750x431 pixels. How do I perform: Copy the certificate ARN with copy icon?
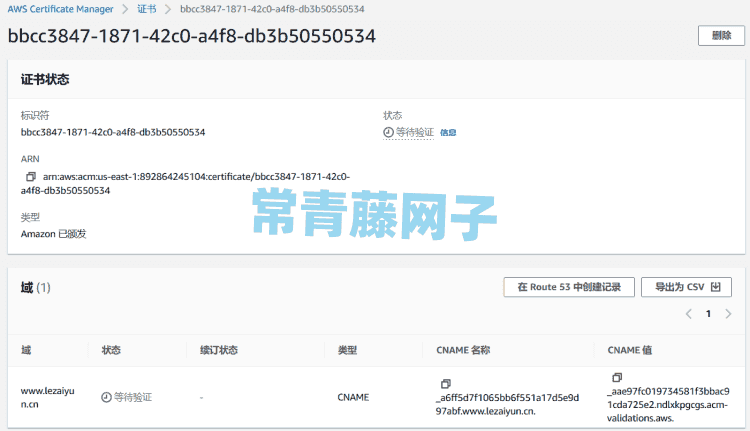coord(31,177)
